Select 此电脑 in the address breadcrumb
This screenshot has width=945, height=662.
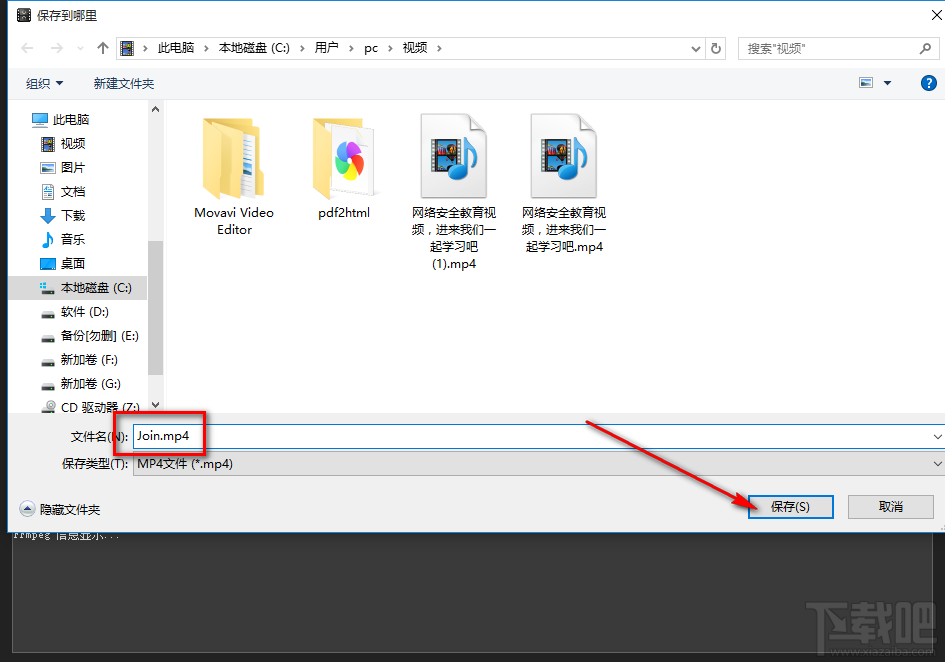tap(176, 48)
